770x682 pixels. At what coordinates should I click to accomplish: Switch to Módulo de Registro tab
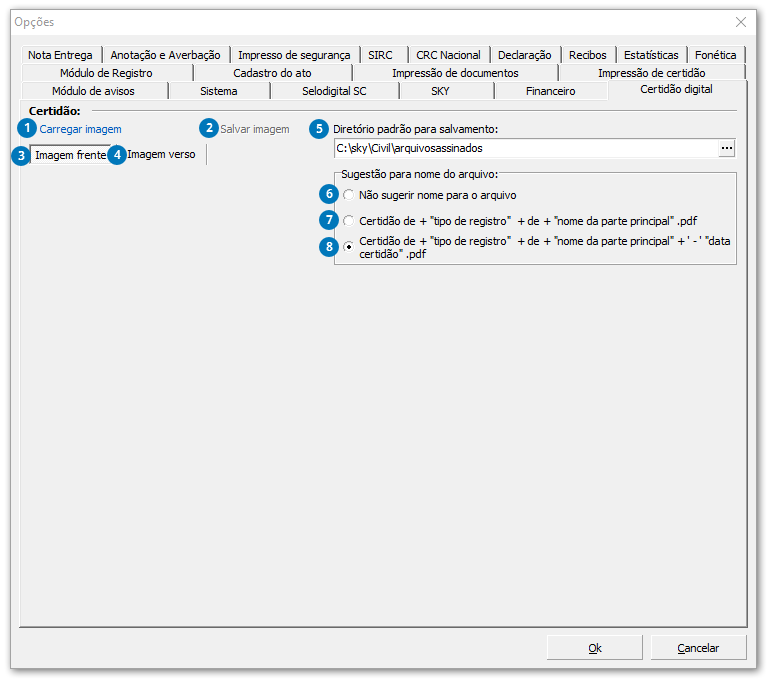[107, 73]
